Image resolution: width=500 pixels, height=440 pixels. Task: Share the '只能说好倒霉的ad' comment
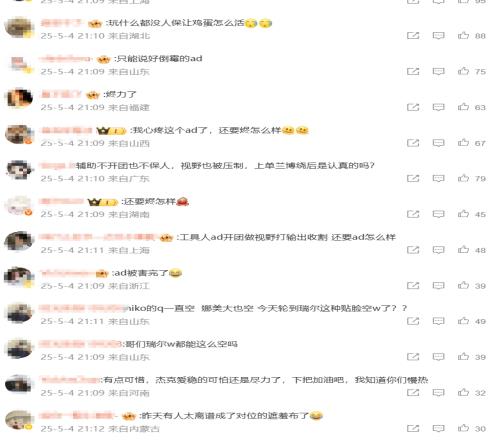pyautogui.click(x=413, y=71)
